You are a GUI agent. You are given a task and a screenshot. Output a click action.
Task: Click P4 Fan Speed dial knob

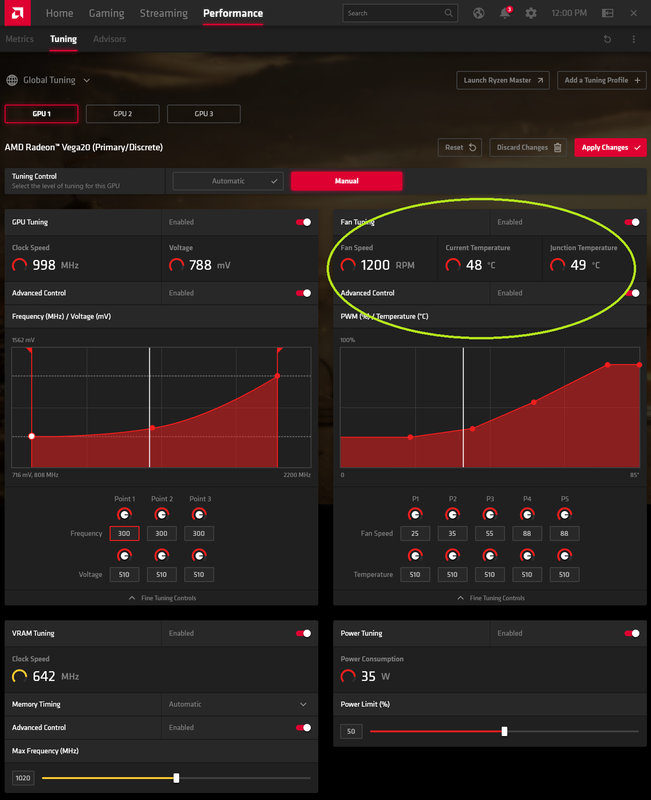tap(527, 514)
